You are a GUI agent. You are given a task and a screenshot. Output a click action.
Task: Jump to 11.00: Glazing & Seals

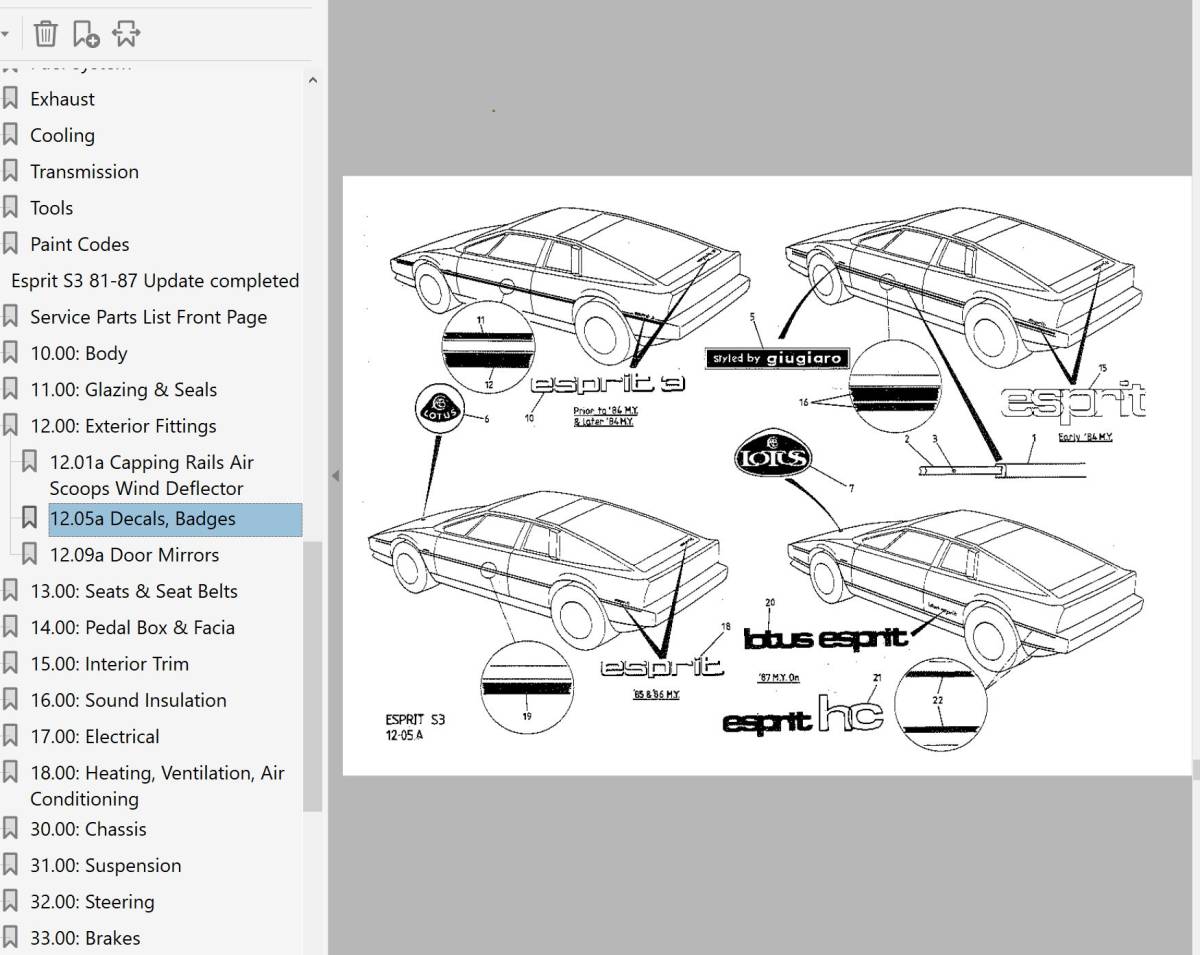(x=123, y=390)
